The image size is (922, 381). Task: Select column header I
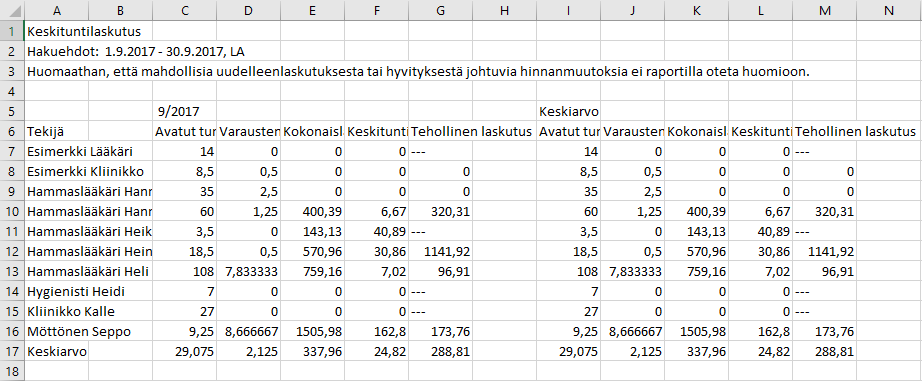(569, 10)
